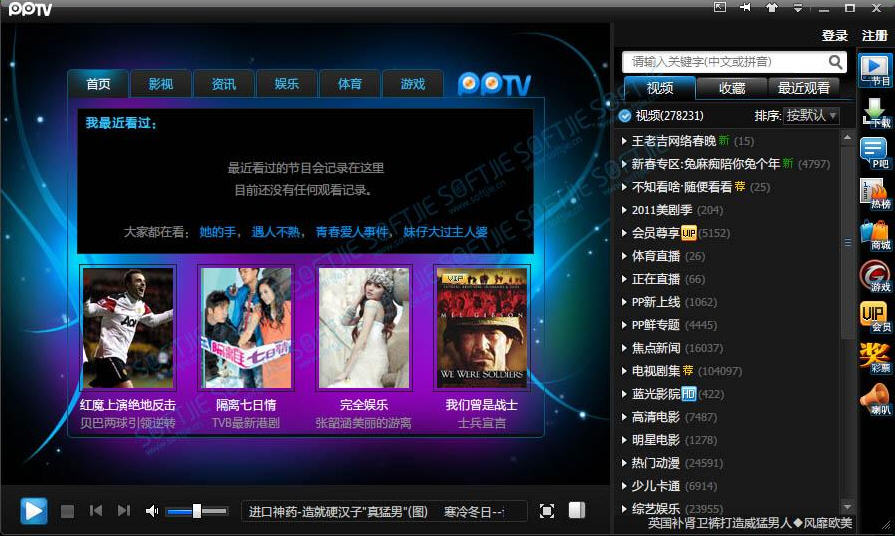The image size is (895, 536).
Task: Switch to the 资讯 tab
Action: coord(224,84)
